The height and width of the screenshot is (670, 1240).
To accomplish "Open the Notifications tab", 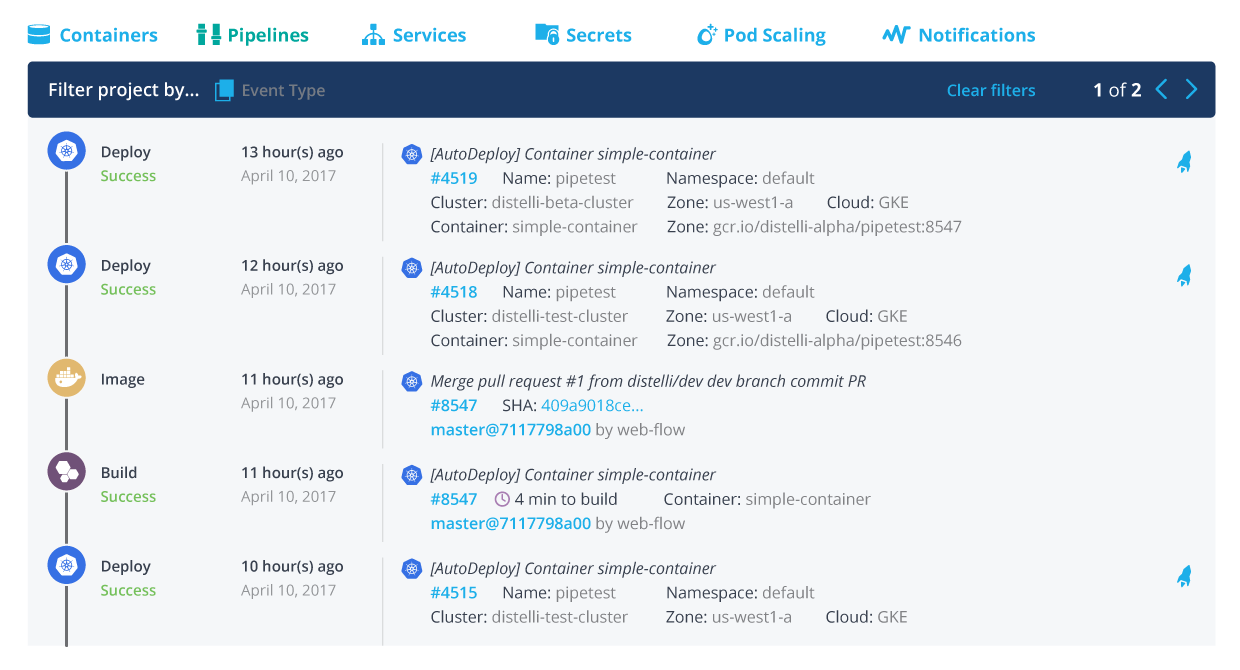I will click(959, 35).
